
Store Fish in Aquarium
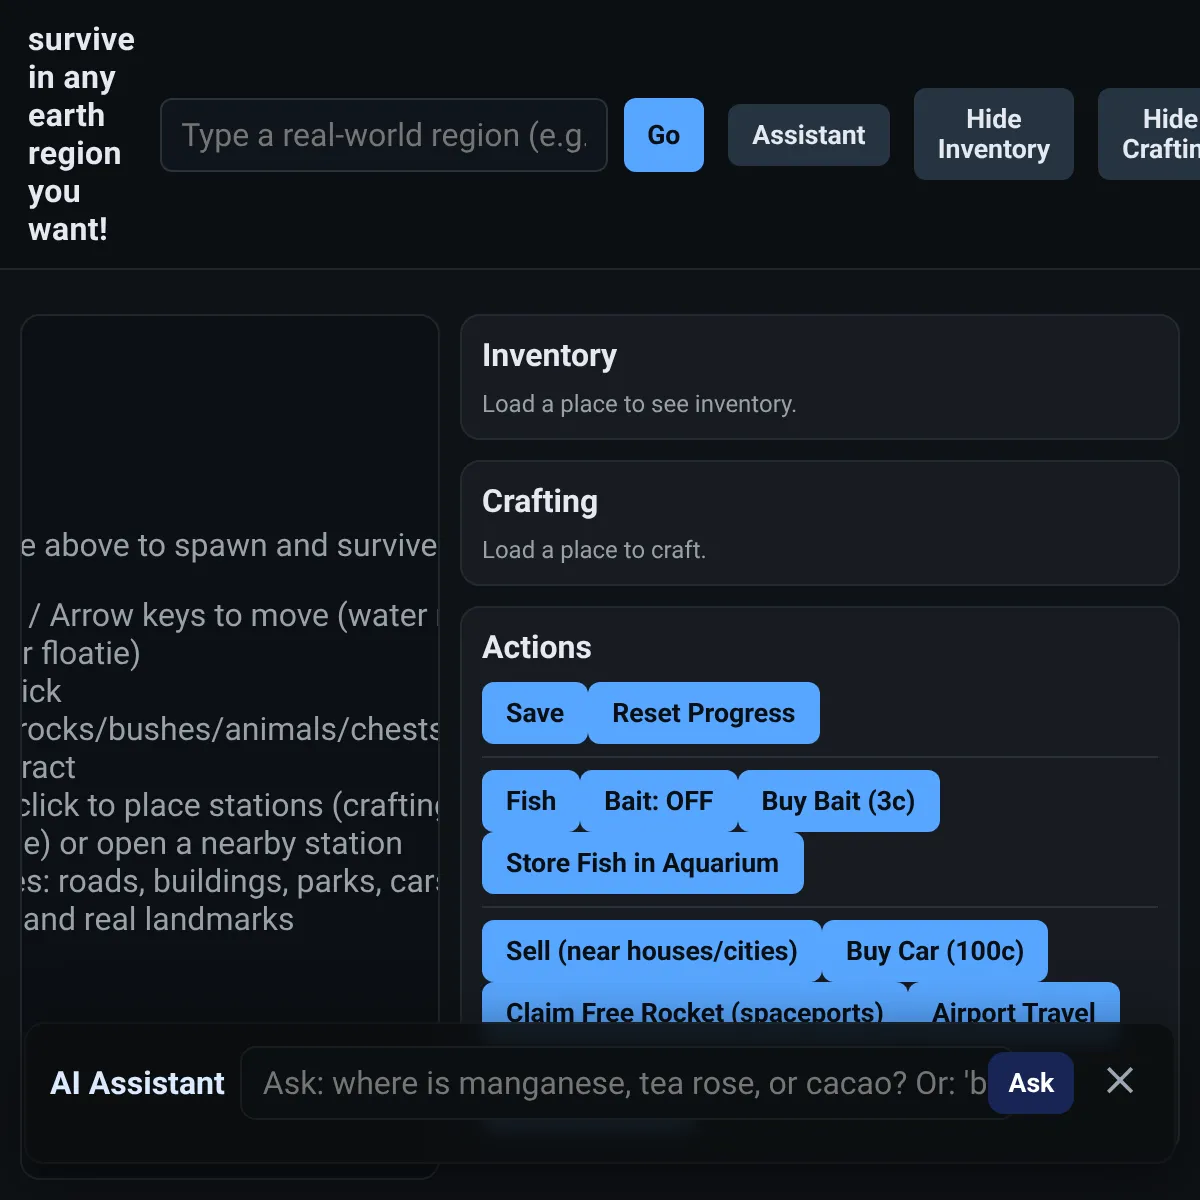tap(643, 863)
